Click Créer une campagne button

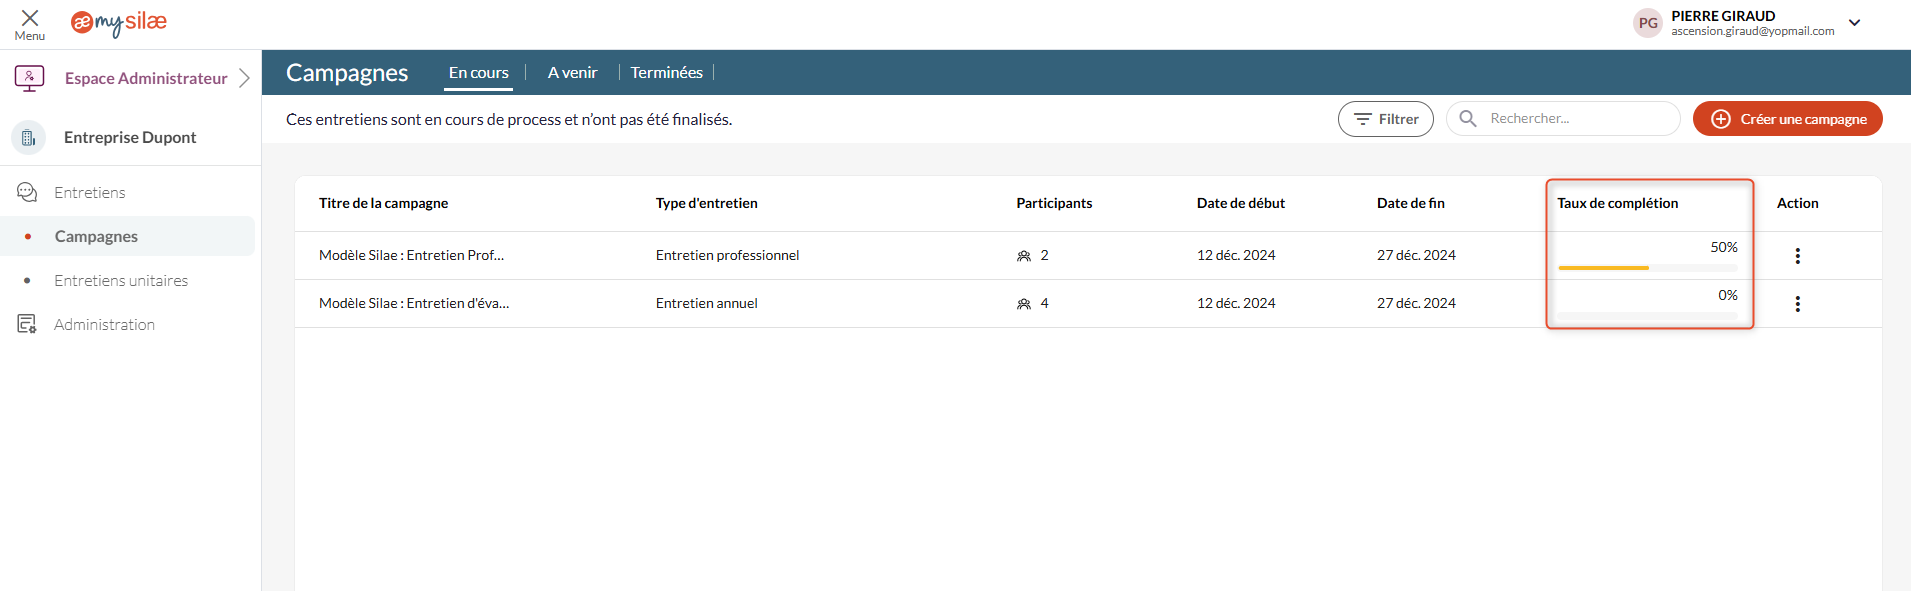pos(1788,119)
